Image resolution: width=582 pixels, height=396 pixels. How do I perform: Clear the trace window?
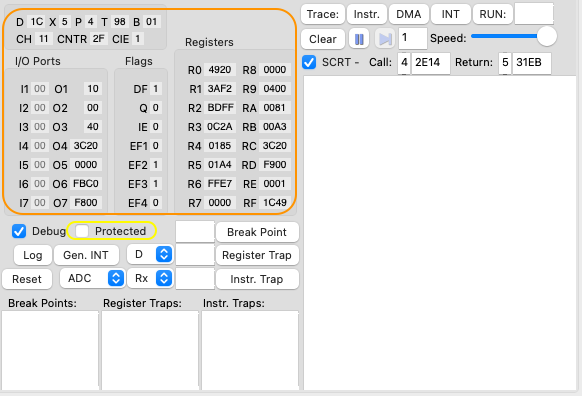[x=323, y=39]
